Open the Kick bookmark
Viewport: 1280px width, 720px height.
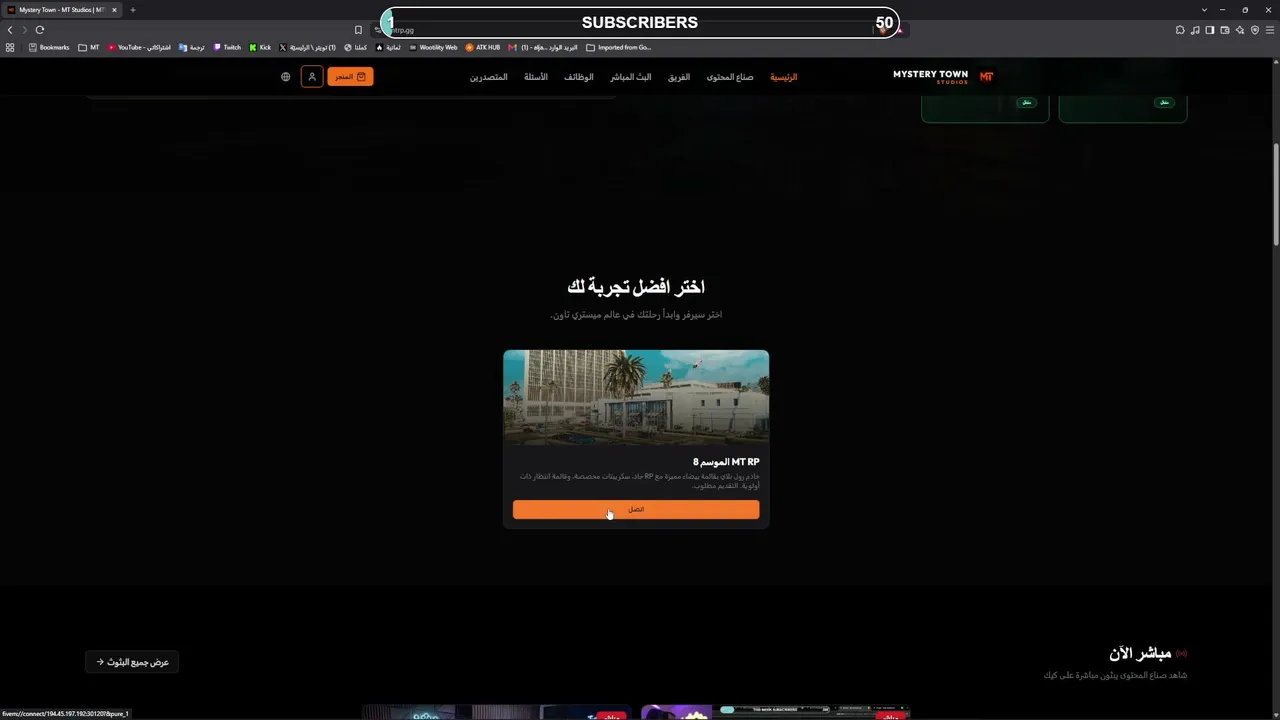260,47
